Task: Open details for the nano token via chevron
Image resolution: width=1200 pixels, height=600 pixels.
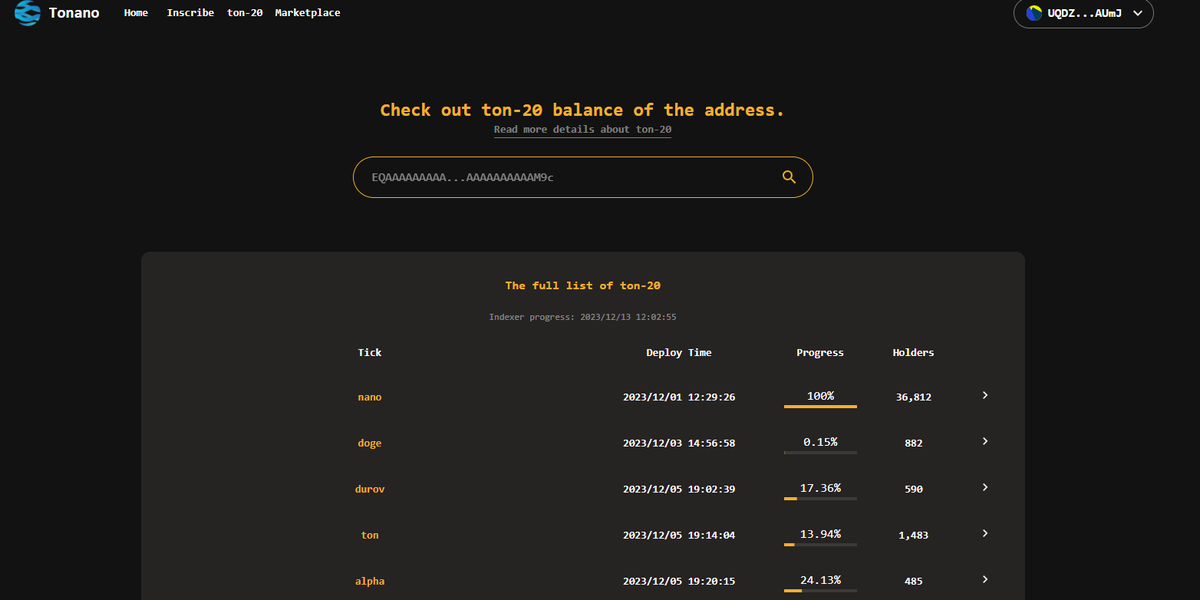Action: click(984, 396)
